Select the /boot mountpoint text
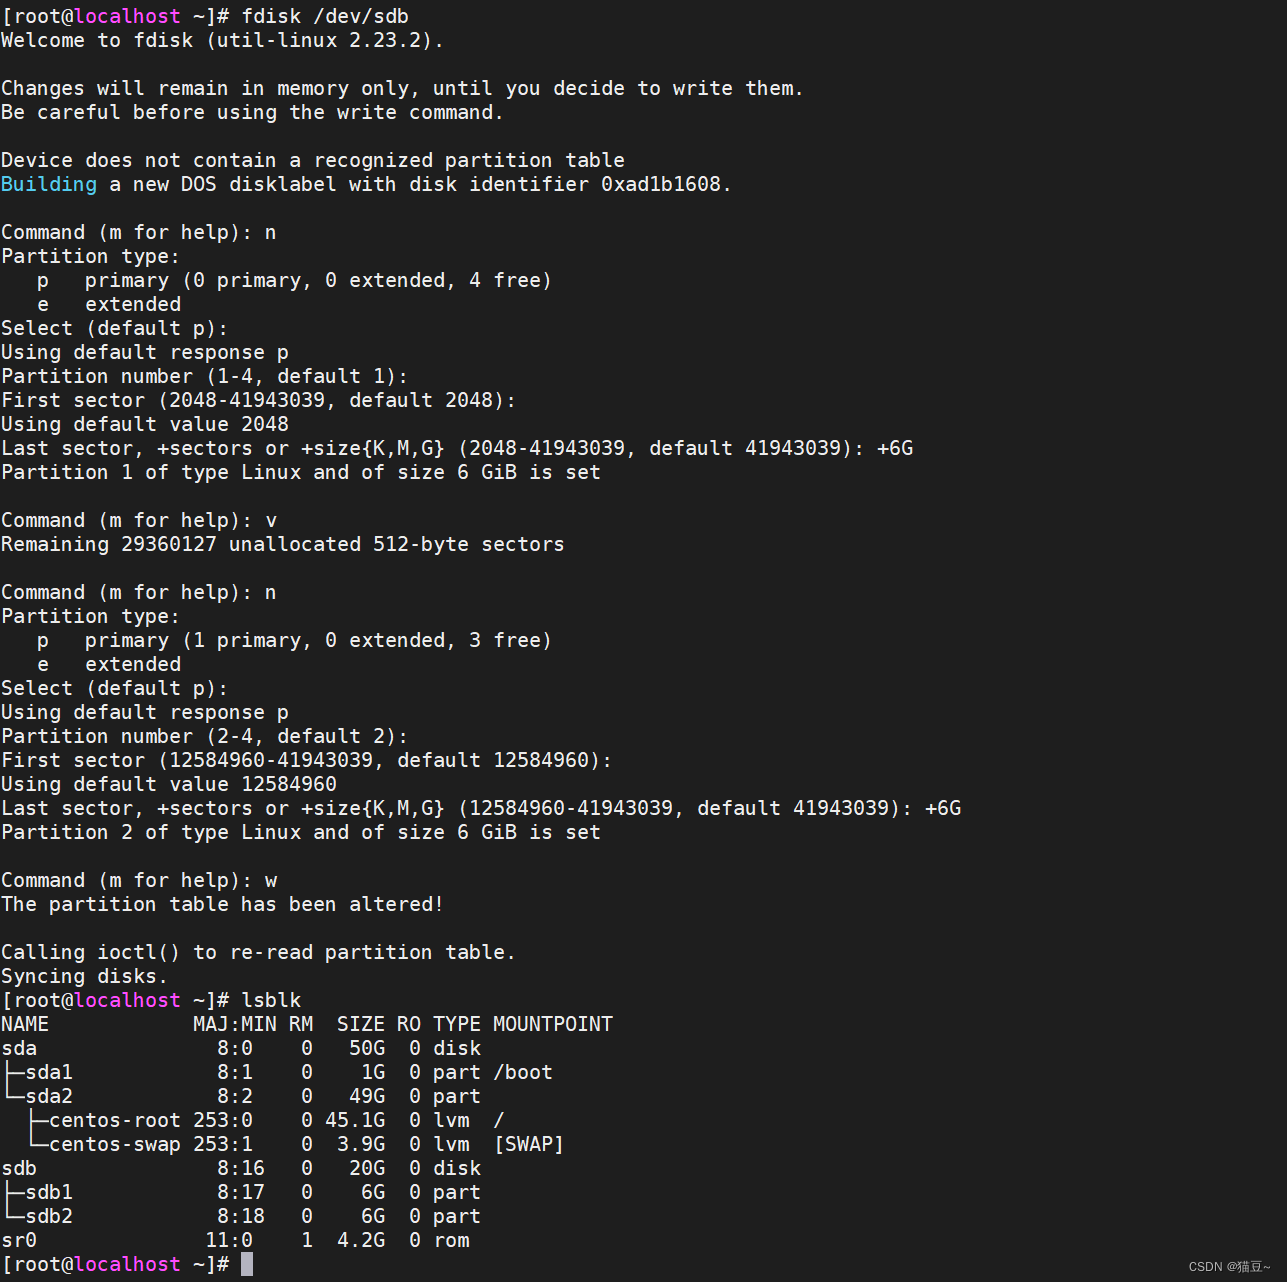Viewport: 1287px width, 1283px height. tap(522, 1071)
